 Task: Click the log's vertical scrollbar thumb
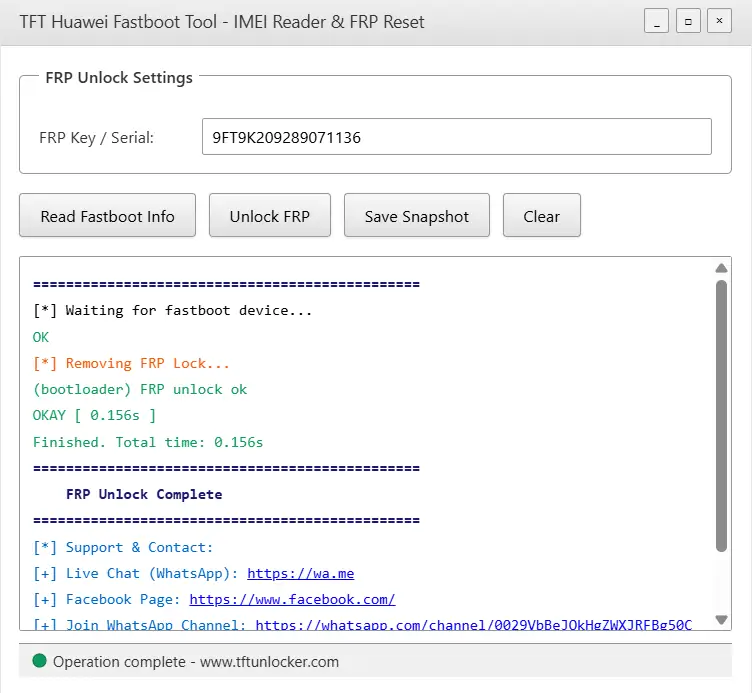pos(721,415)
